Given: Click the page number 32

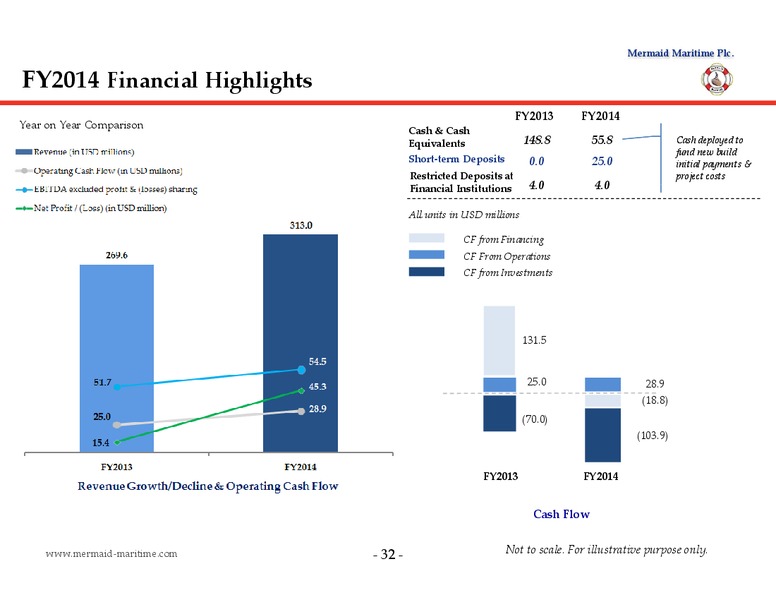Looking at the screenshot, I should [388, 554].
